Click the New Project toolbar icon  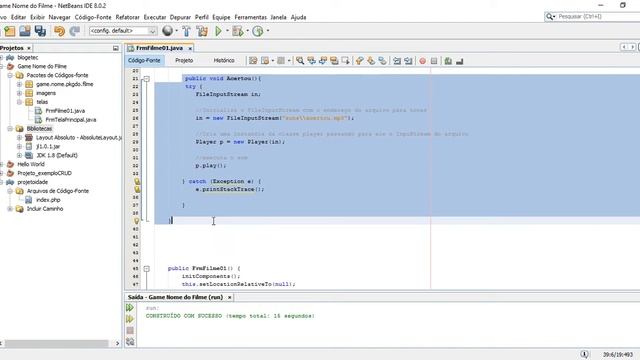[9, 31]
